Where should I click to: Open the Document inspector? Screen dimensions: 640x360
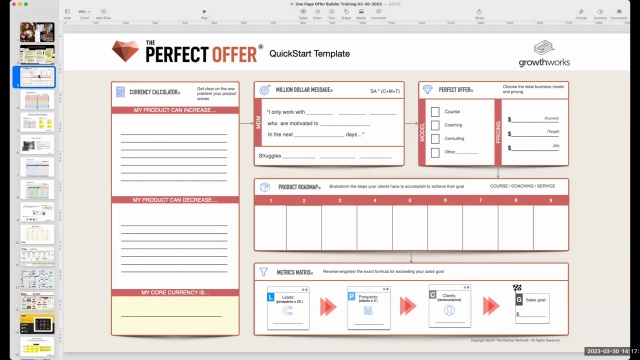click(619, 13)
